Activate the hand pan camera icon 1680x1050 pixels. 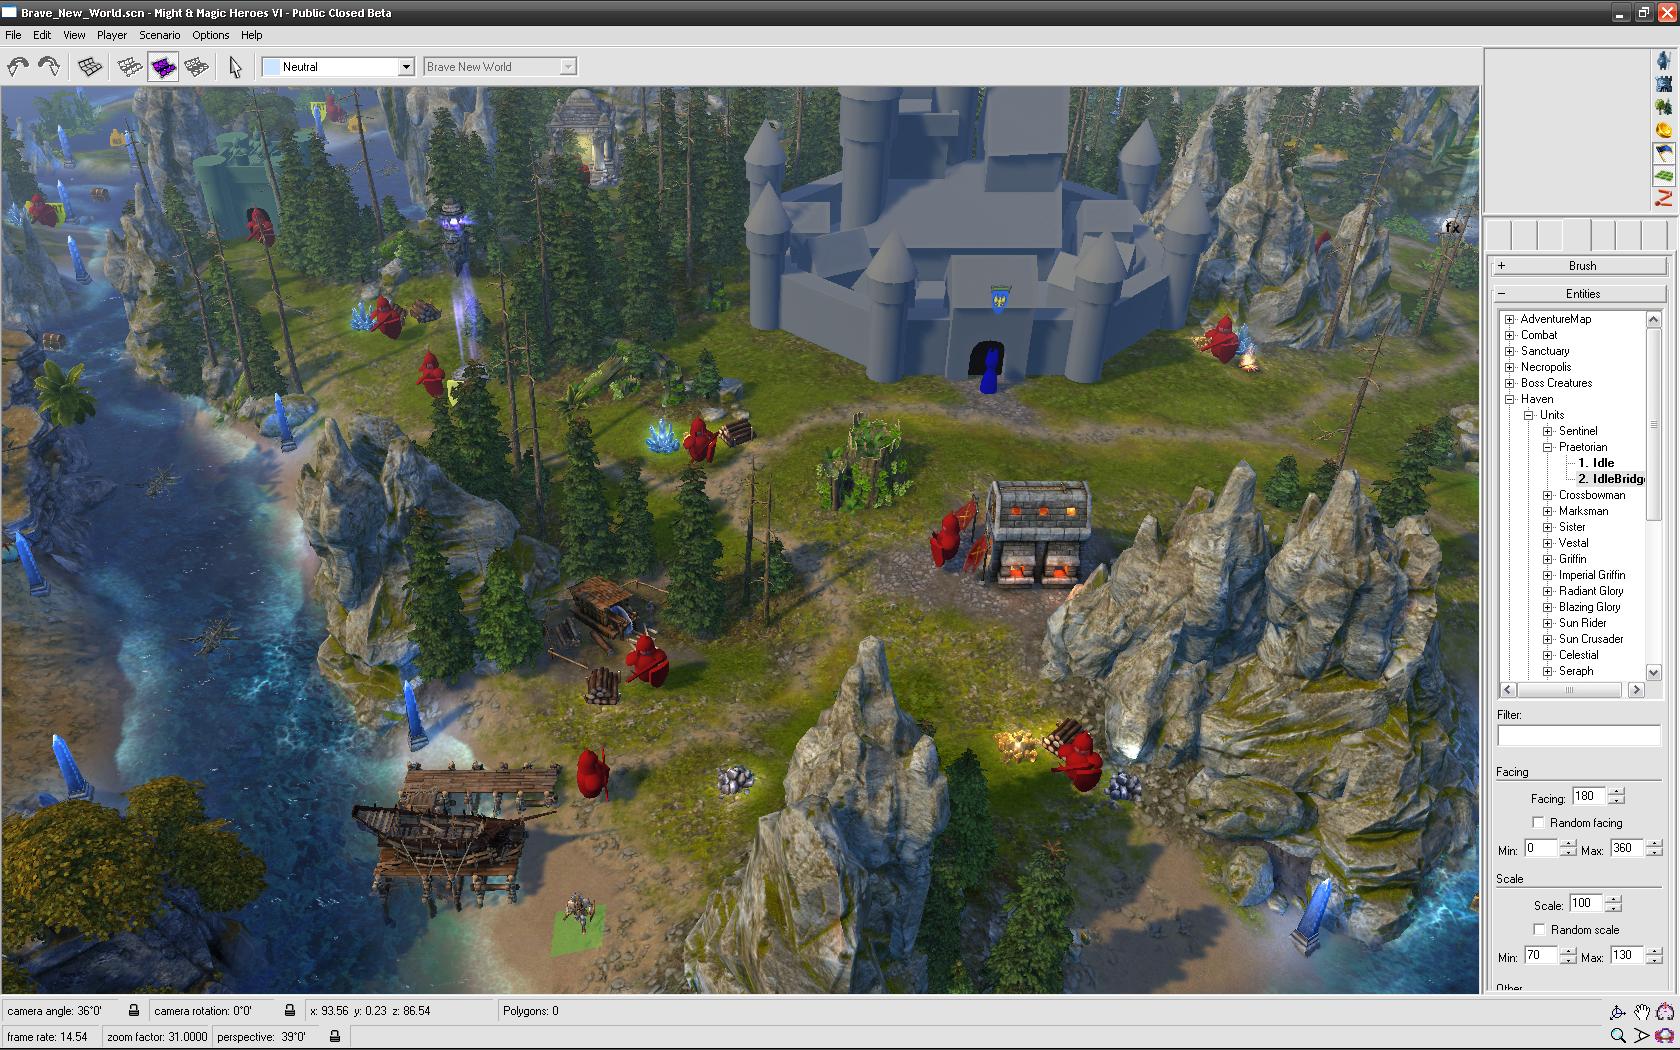pyautogui.click(x=1642, y=1012)
